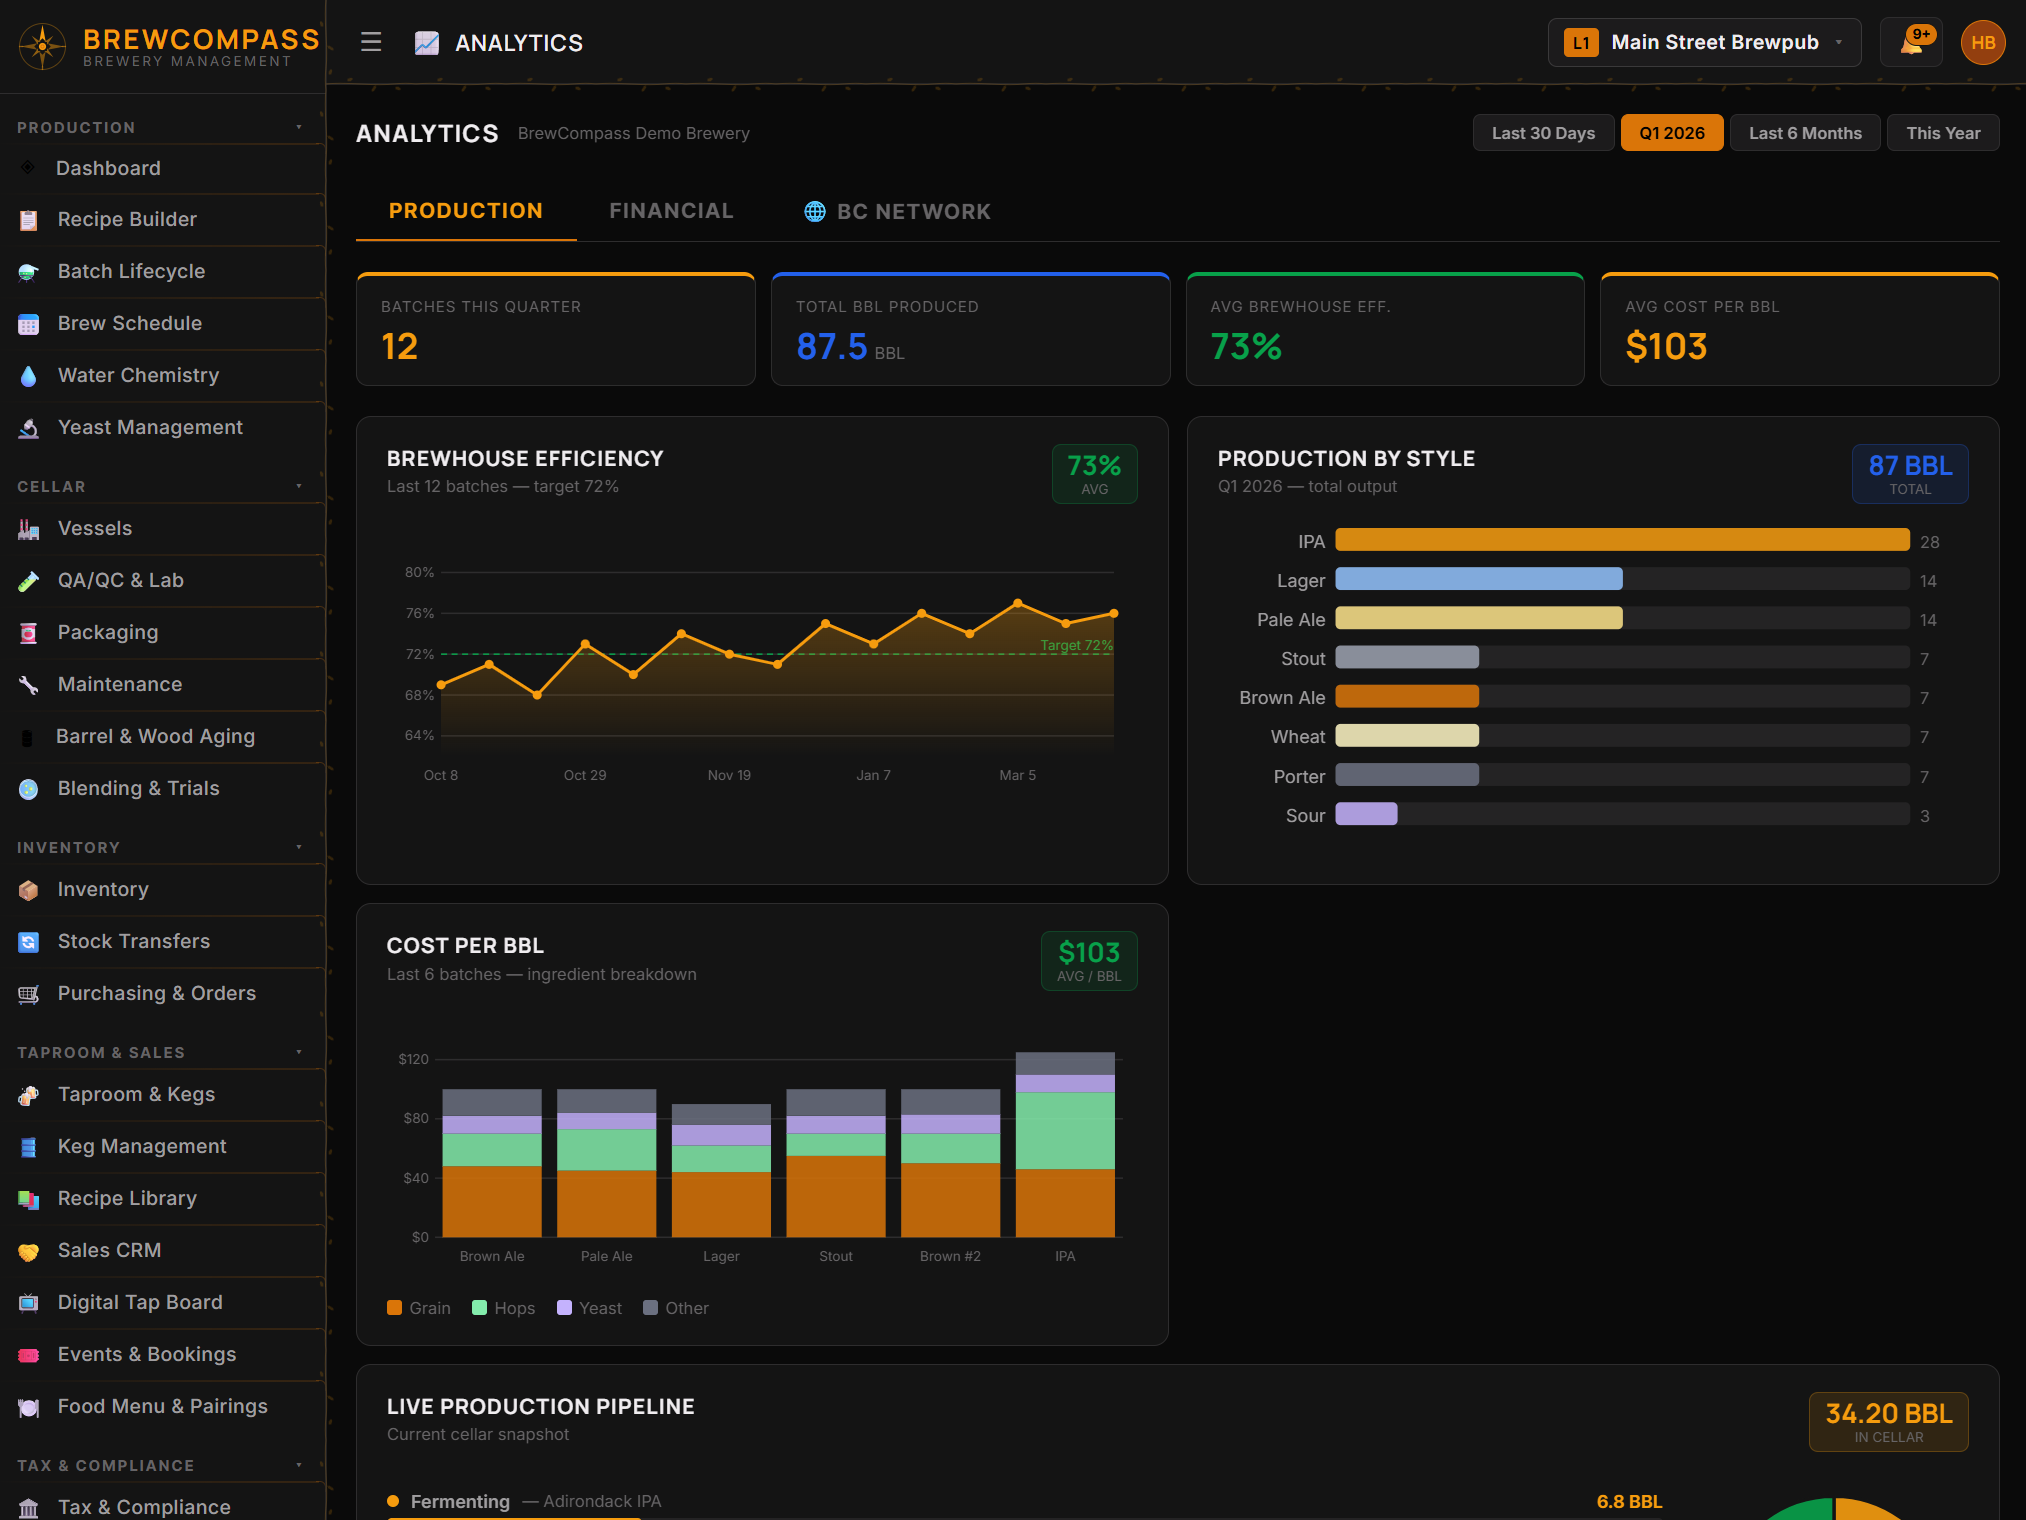Click the Water Chemistry droplet icon
Image resolution: width=2026 pixels, height=1520 pixels.
tap(29, 376)
